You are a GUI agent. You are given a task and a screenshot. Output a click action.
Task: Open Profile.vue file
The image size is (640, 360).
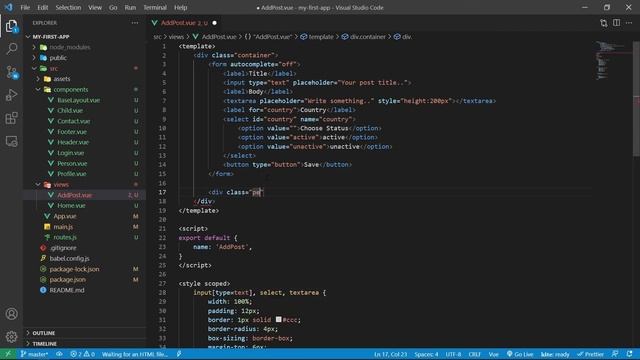(x=71, y=174)
